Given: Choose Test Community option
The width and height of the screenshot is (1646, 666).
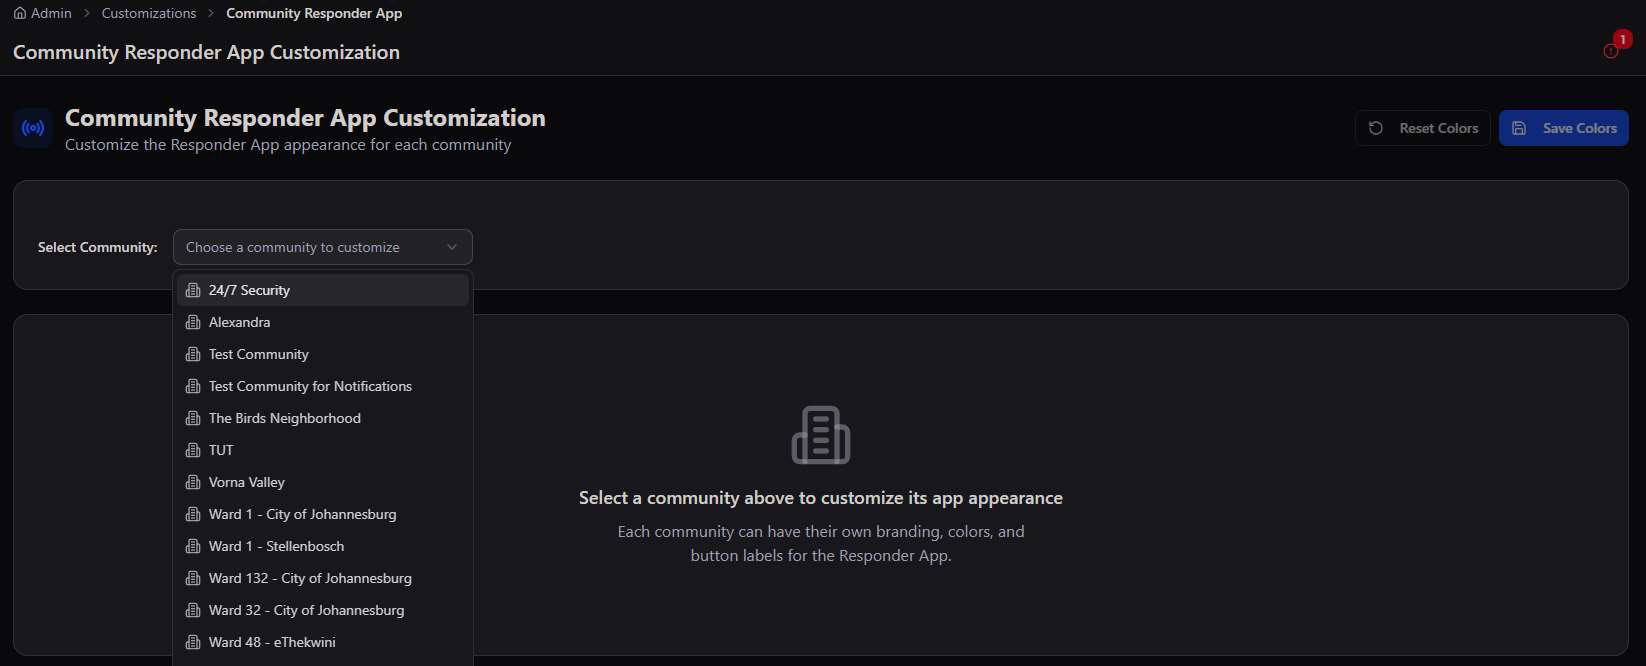Looking at the screenshot, I should coord(323,354).
